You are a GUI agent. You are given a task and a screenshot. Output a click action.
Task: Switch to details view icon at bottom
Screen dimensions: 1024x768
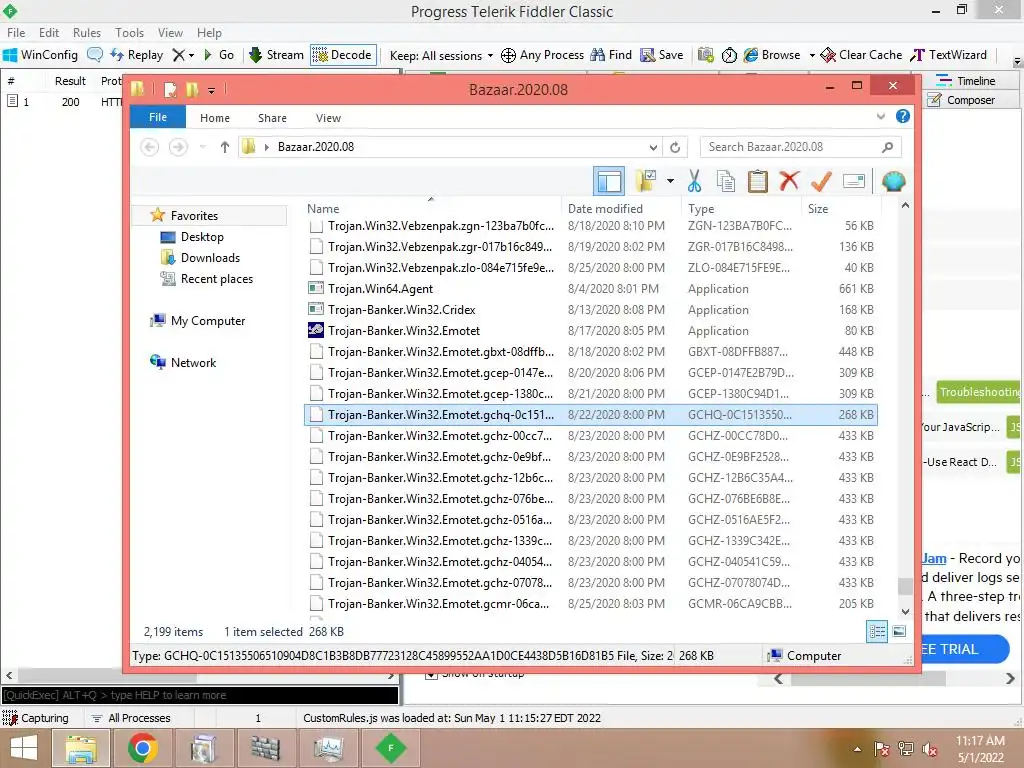tap(877, 631)
